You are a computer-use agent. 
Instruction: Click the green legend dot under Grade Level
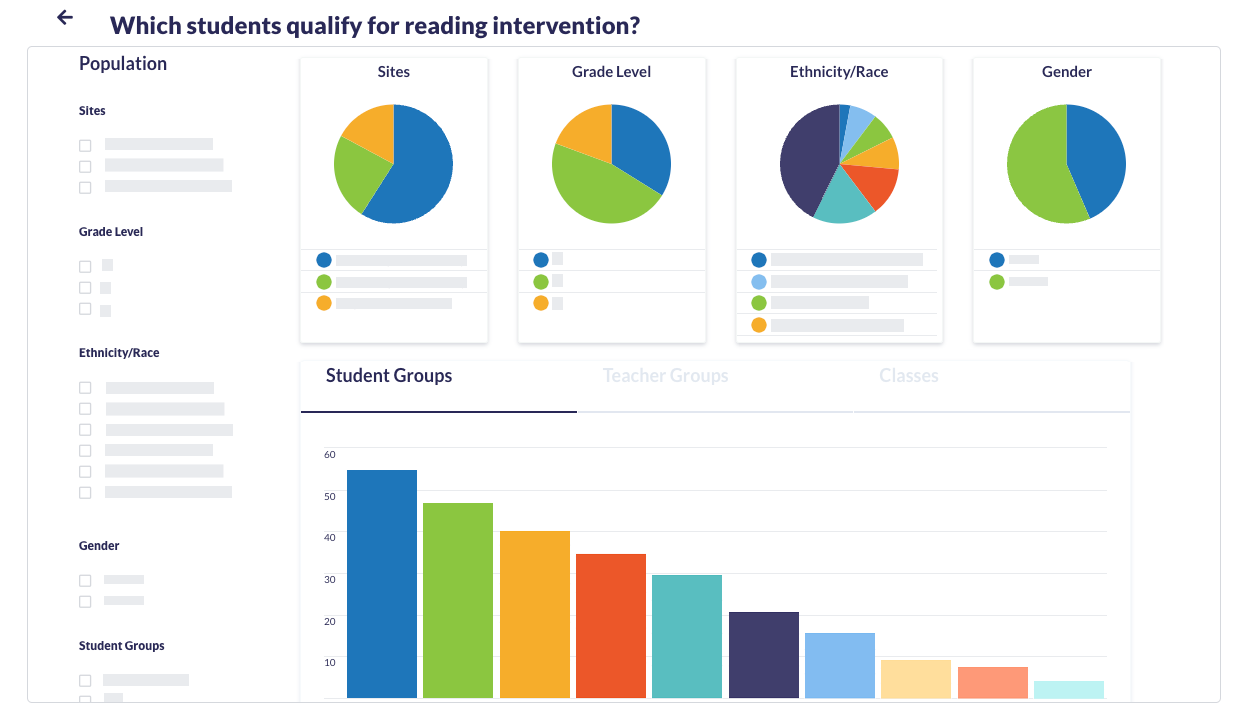[541, 282]
